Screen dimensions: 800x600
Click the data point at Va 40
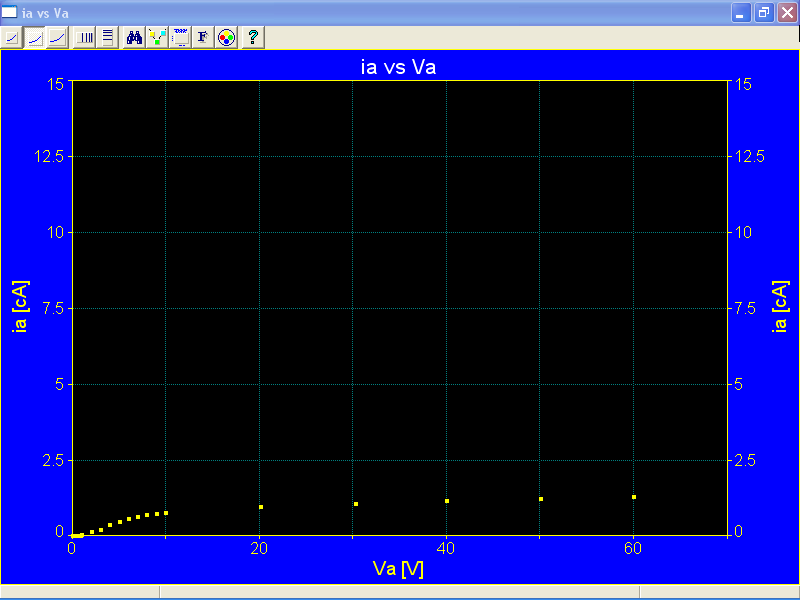[x=447, y=501]
